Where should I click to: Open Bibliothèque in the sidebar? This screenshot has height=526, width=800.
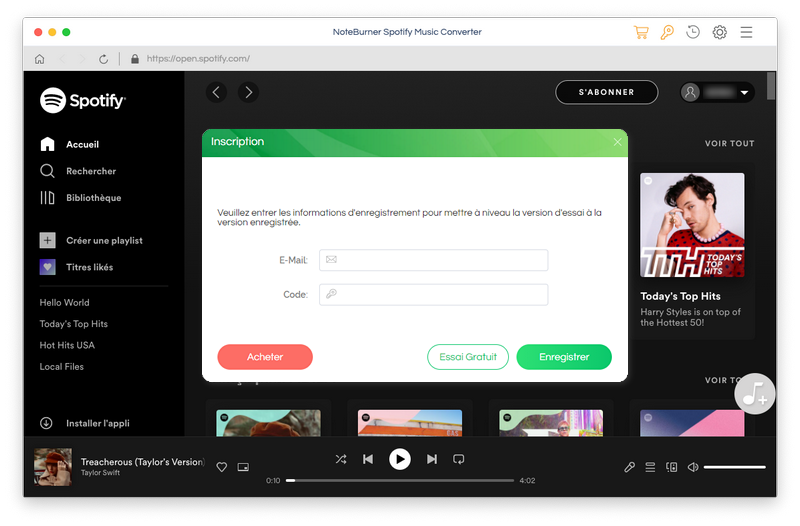tap(81, 197)
